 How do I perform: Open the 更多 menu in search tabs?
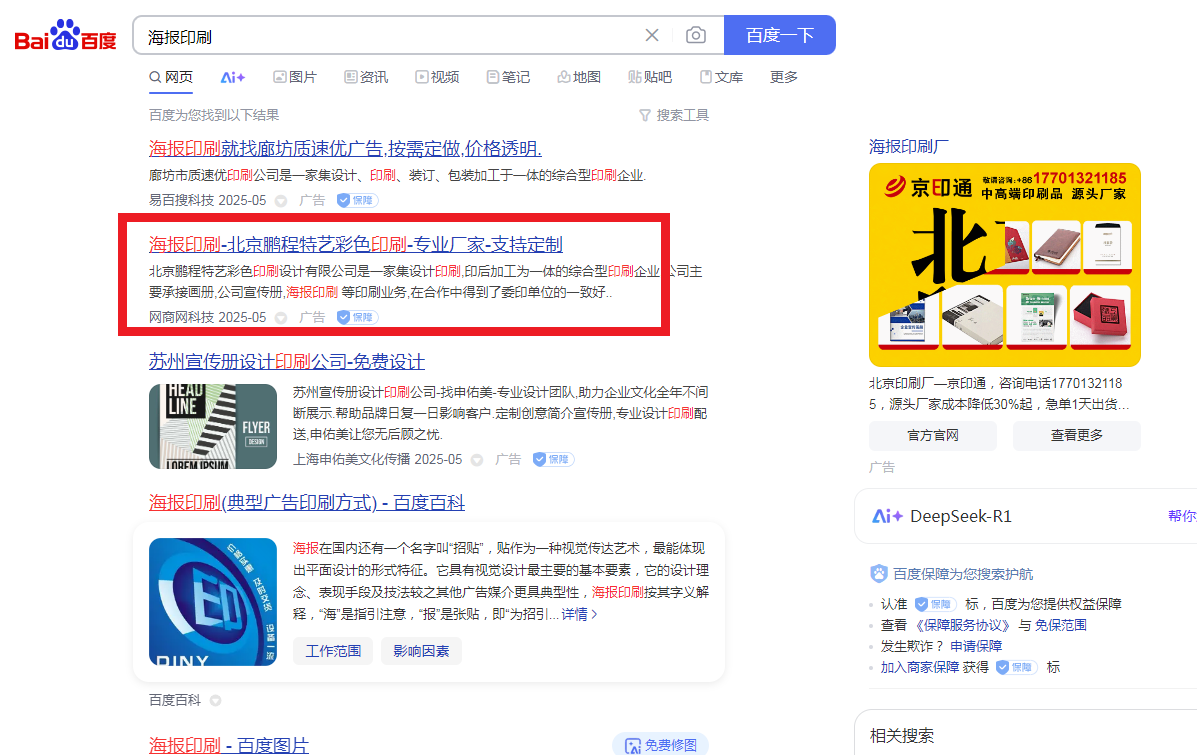coord(784,77)
